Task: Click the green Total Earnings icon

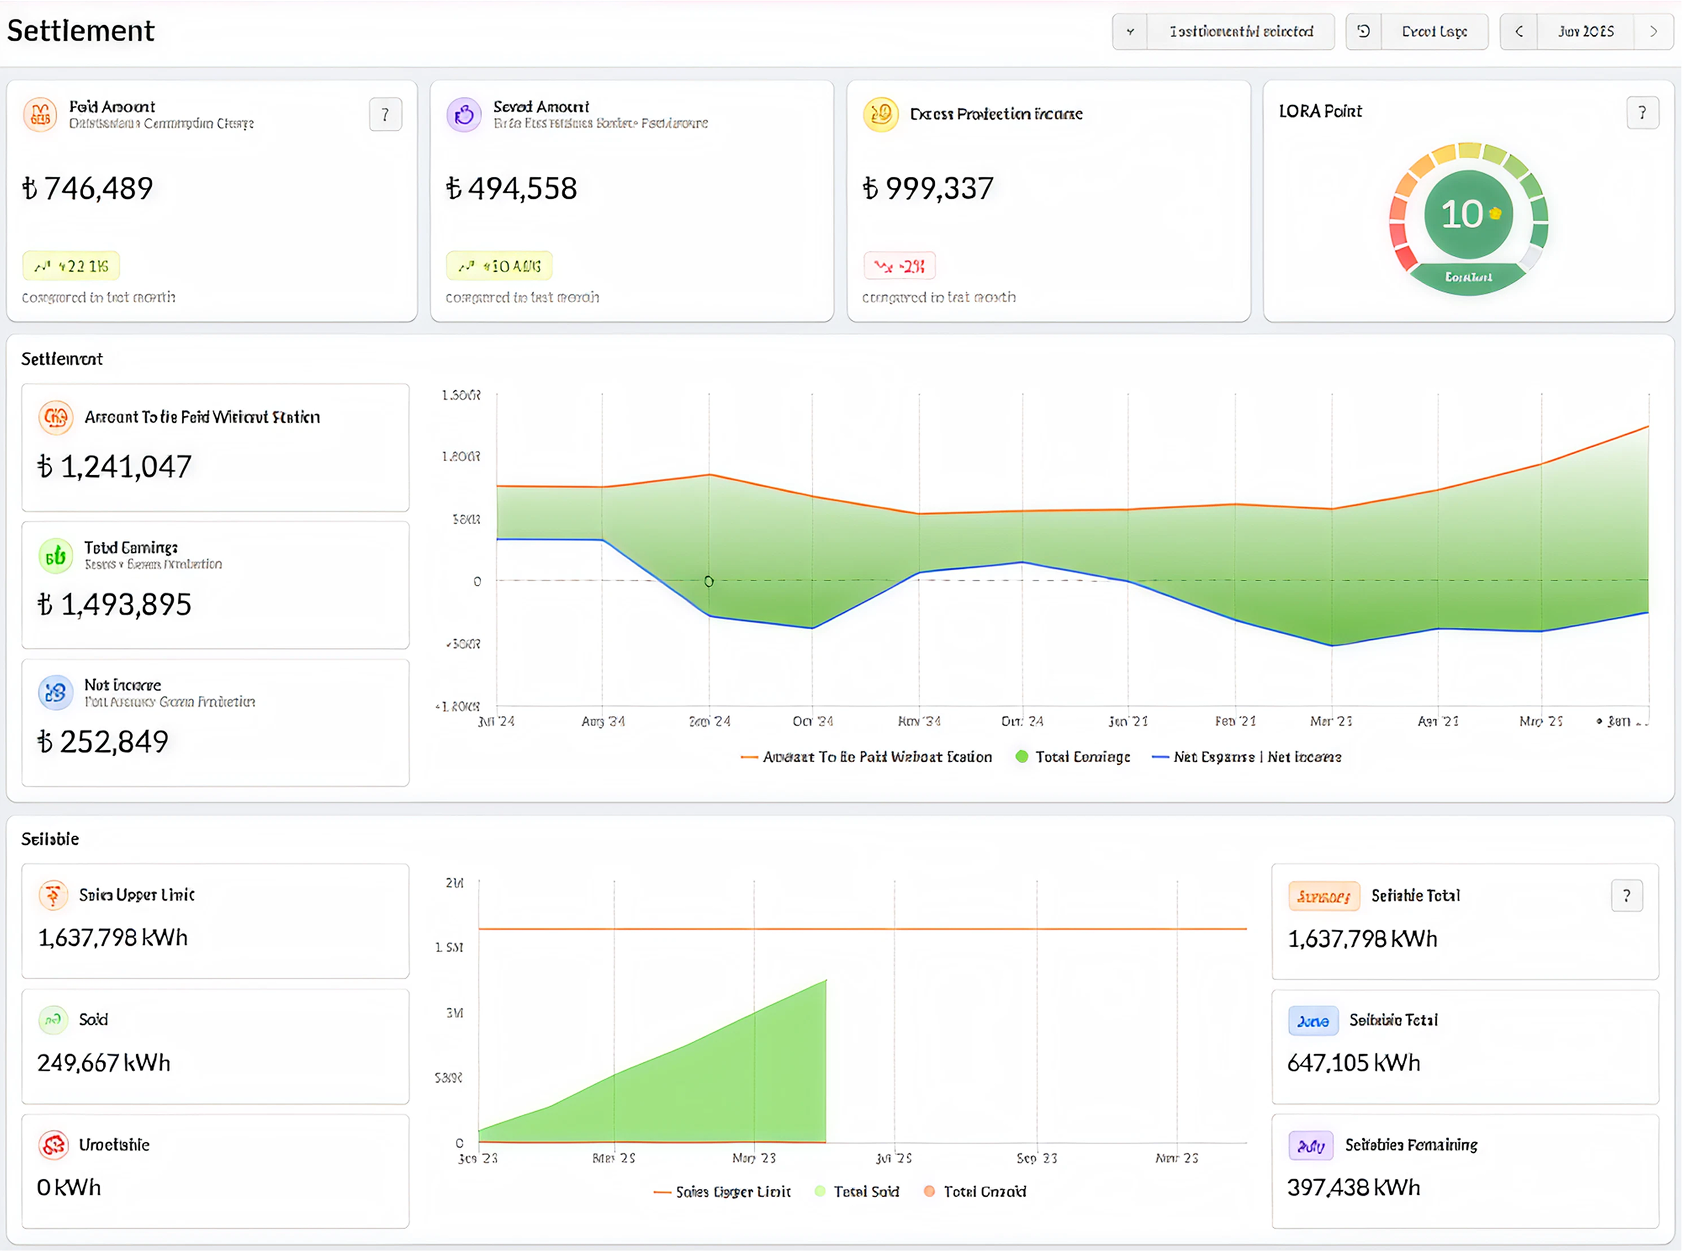Action: [56, 556]
